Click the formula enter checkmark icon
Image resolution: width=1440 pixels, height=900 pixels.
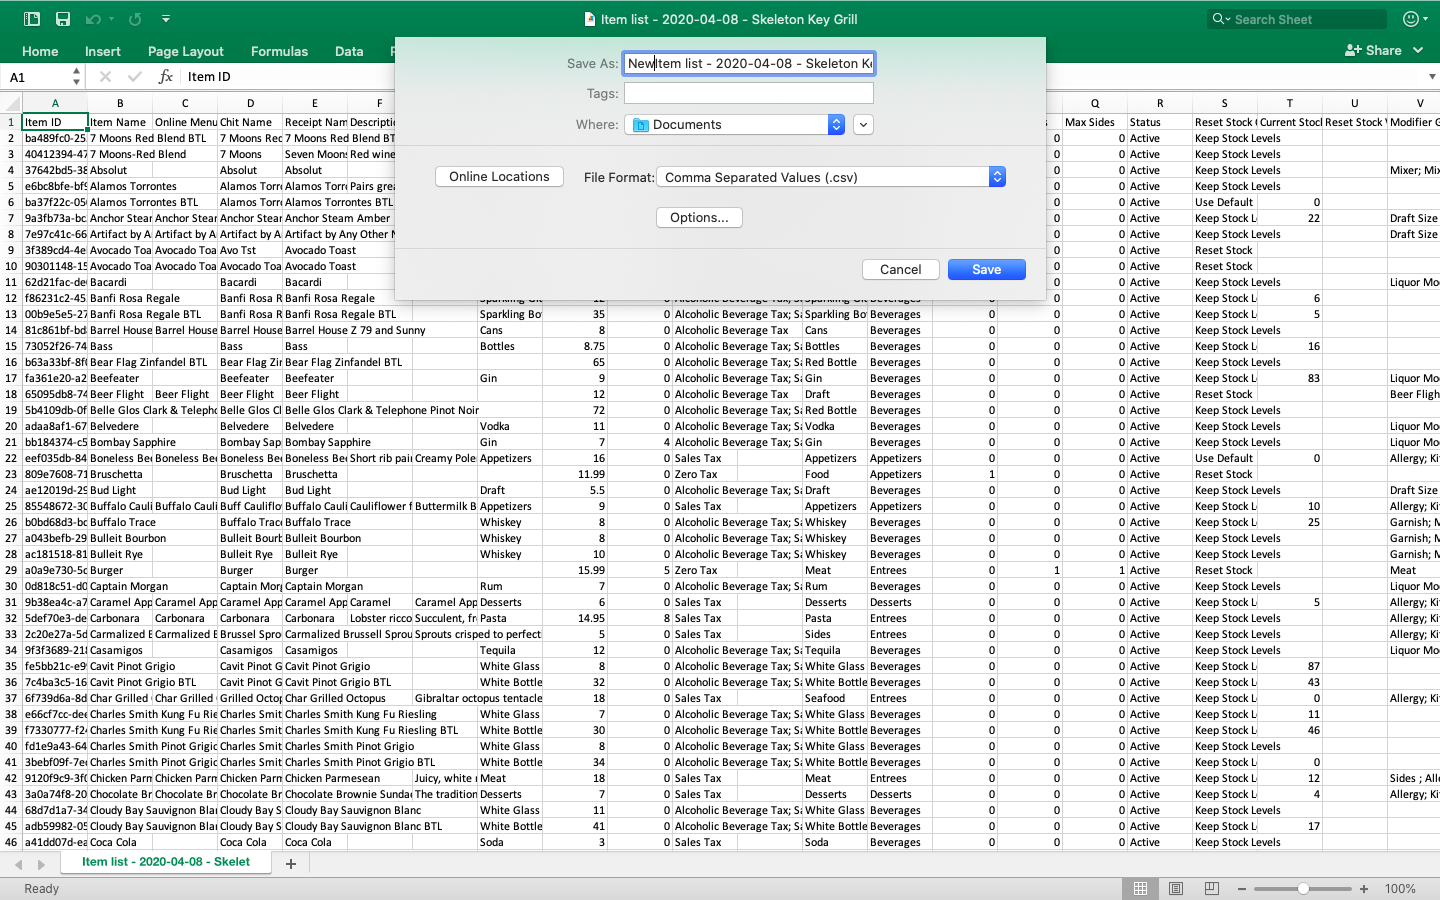(135, 77)
